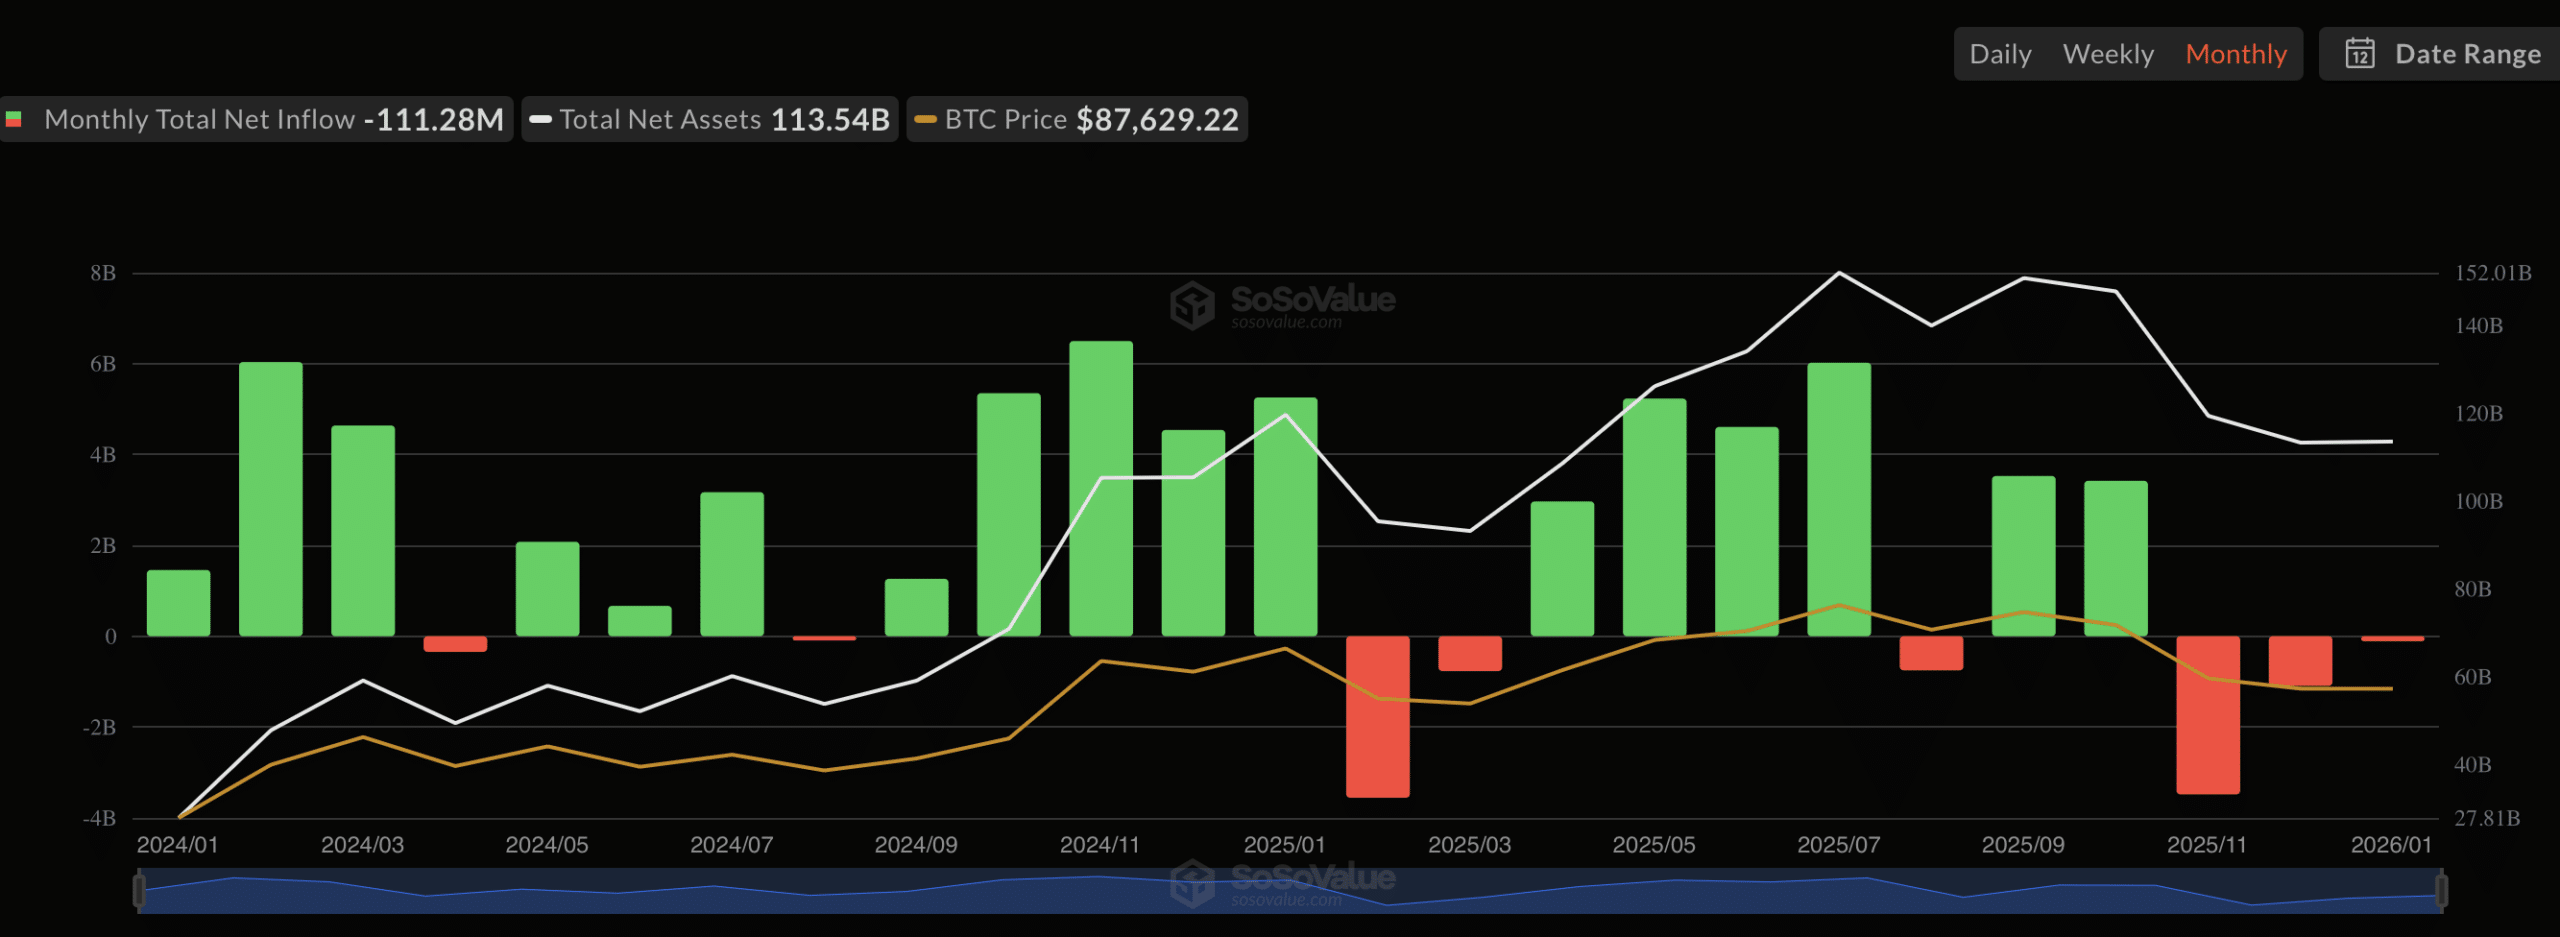The image size is (2560, 937).
Task: Toggle Monthly Total Net Inflow series visibility
Action: [200, 118]
